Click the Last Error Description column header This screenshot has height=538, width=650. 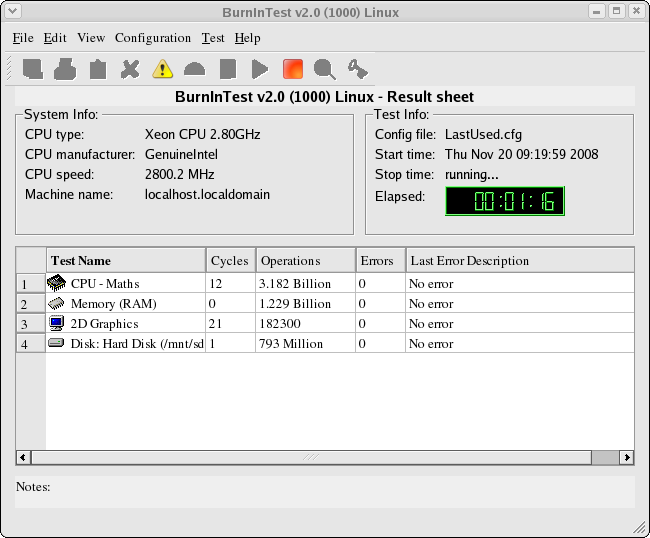pos(520,260)
